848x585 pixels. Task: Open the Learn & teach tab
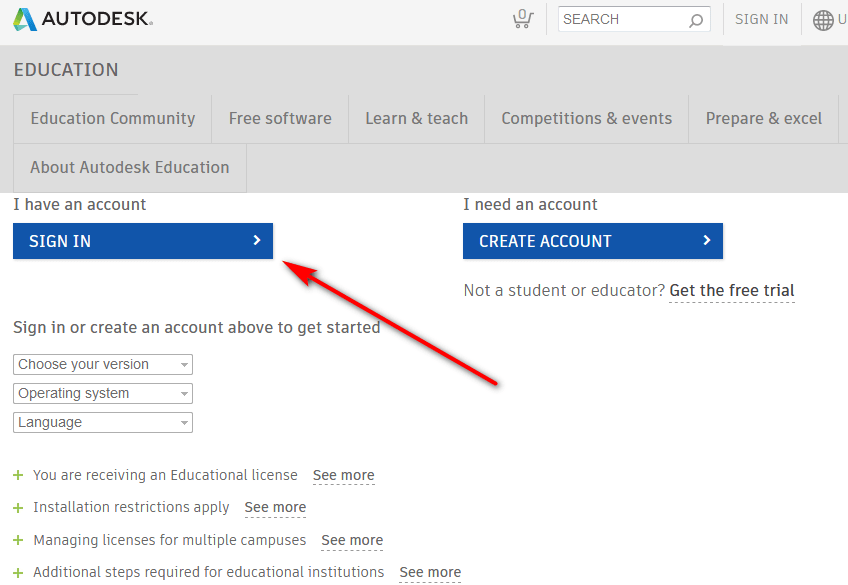click(x=416, y=118)
